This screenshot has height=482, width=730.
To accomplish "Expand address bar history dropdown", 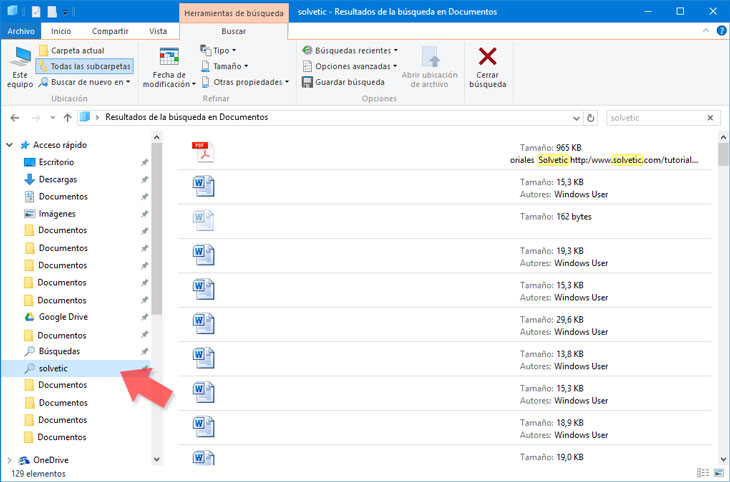I will coord(576,118).
